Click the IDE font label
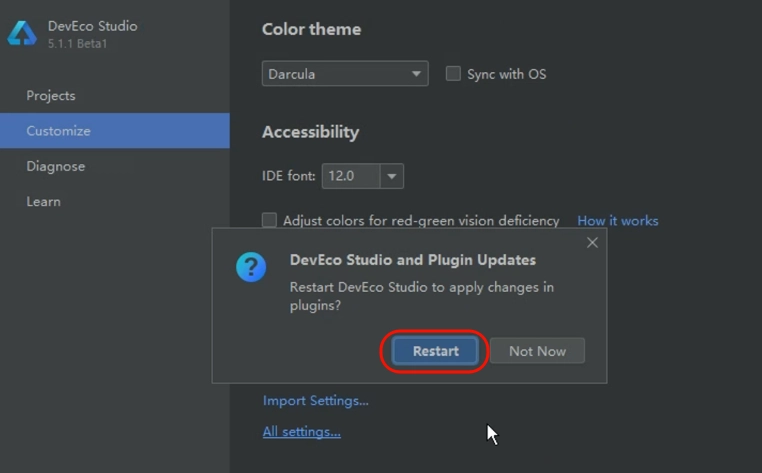This screenshot has width=762, height=473. (x=289, y=176)
